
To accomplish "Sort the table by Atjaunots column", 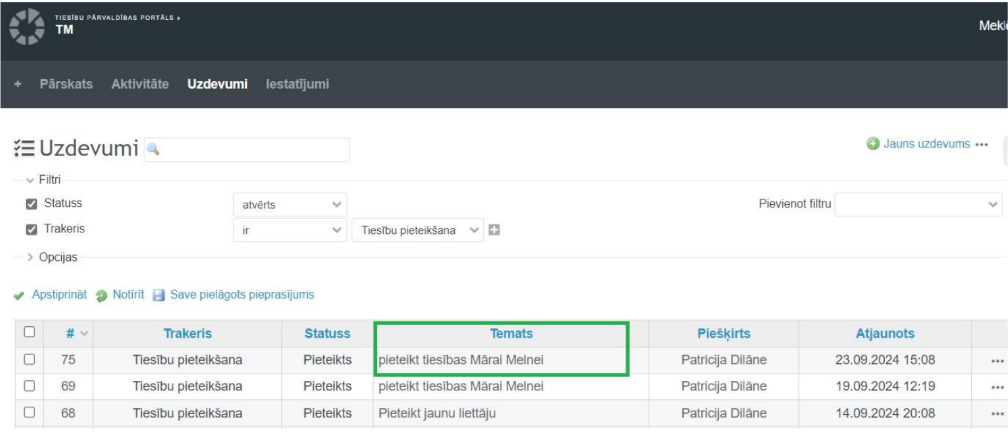I will tap(885, 333).
